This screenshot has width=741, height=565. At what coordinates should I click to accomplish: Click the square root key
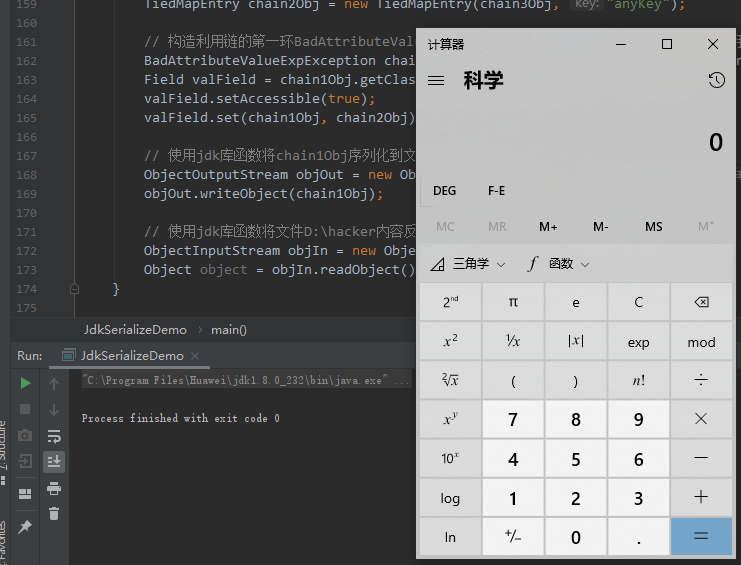point(450,380)
